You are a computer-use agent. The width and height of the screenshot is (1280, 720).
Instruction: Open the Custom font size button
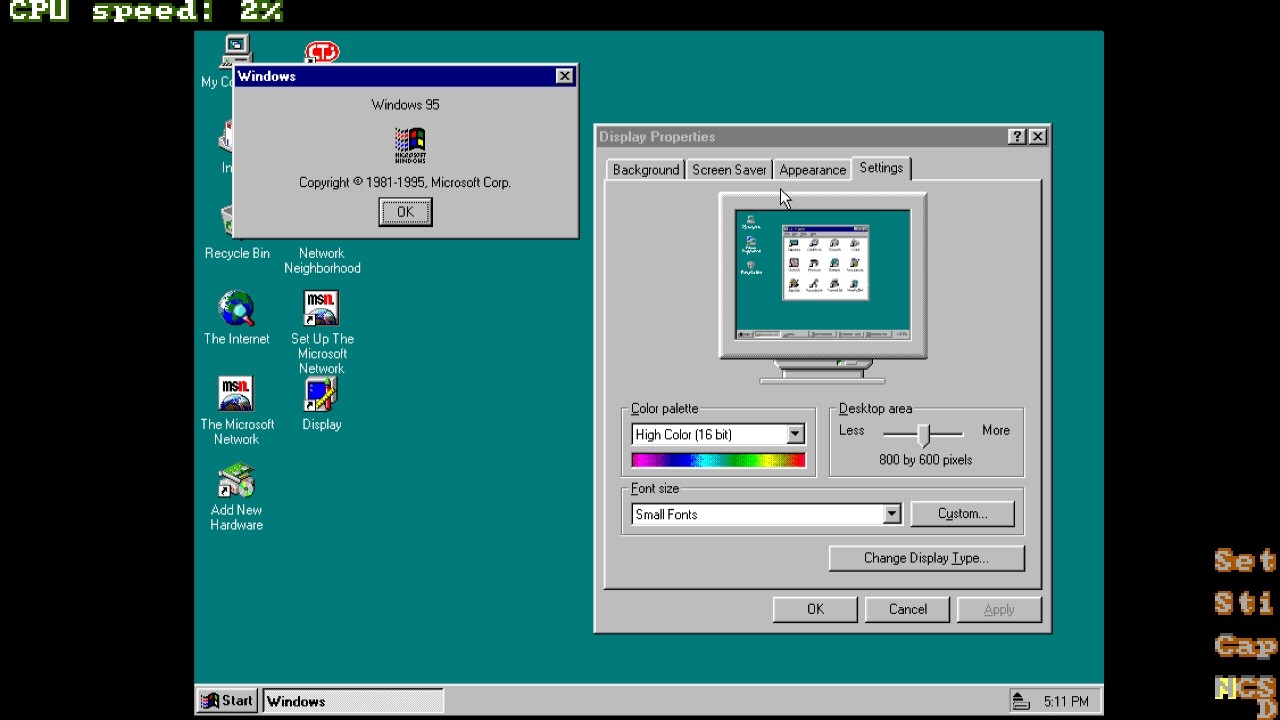pos(962,514)
